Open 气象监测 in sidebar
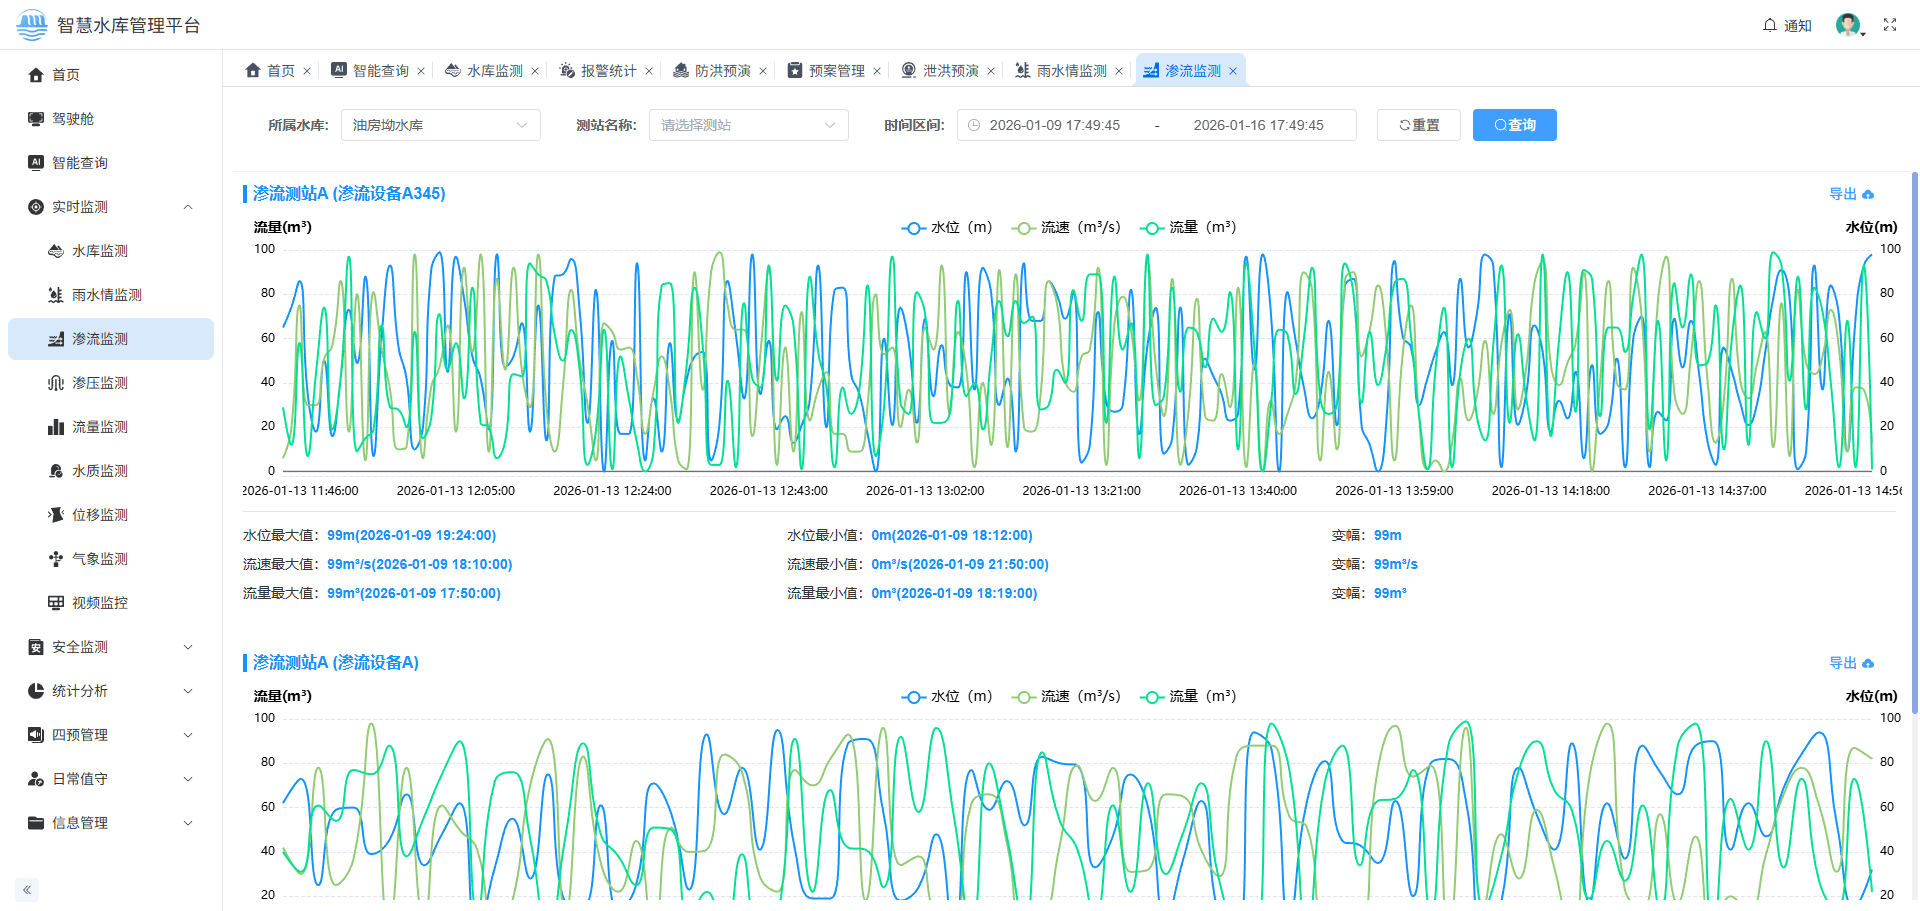Viewport: 1920px width, 911px height. click(x=99, y=559)
